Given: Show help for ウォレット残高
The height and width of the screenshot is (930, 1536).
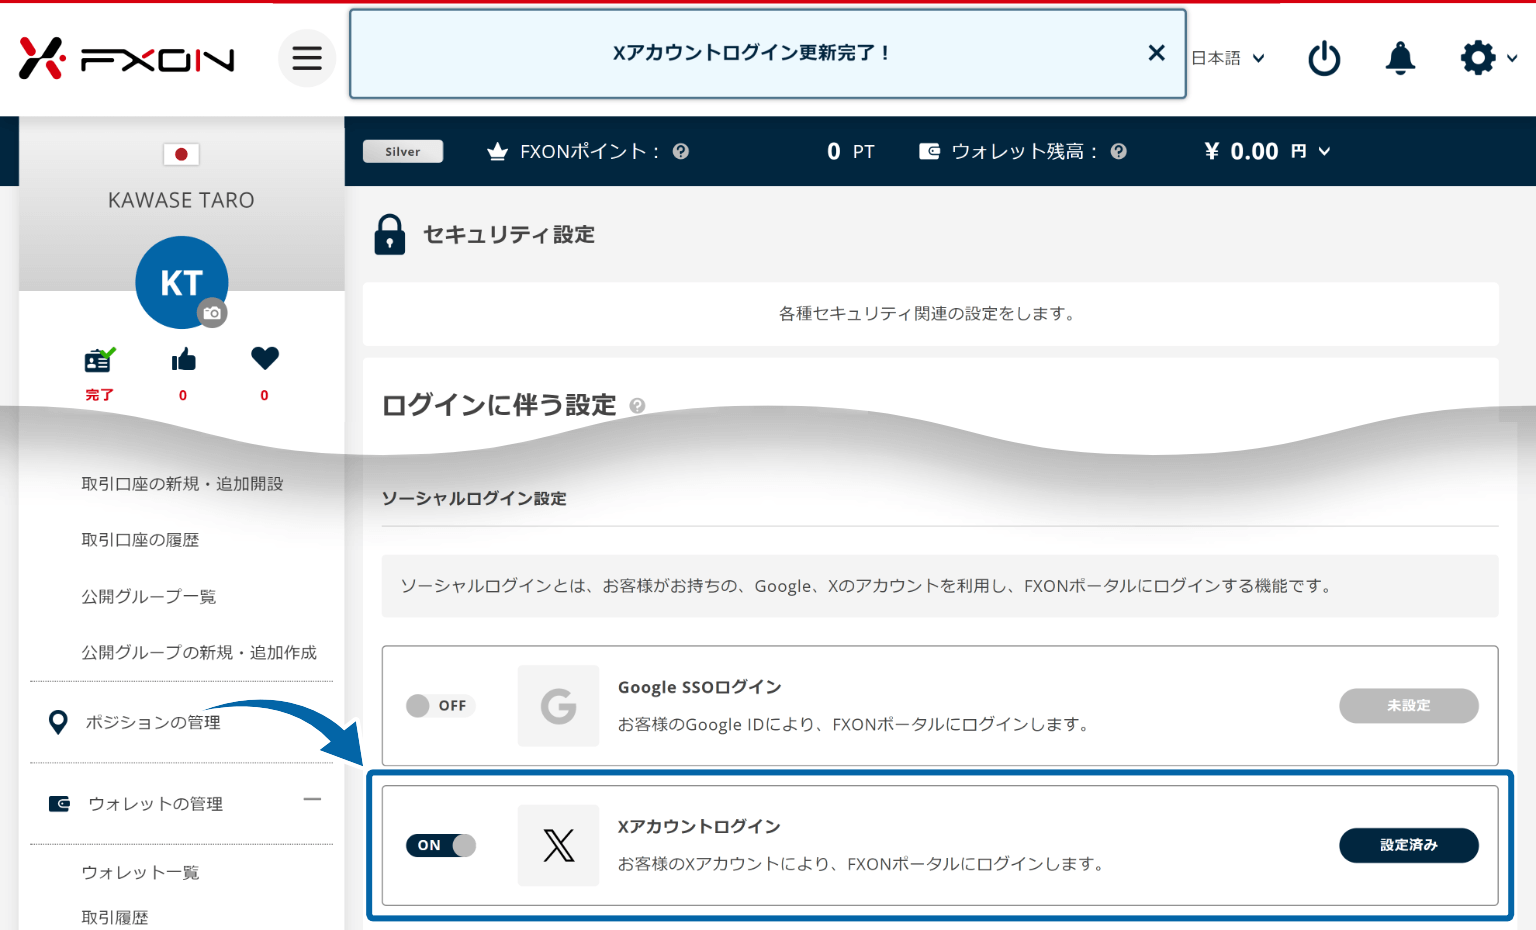Looking at the screenshot, I should click(x=1119, y=151).
